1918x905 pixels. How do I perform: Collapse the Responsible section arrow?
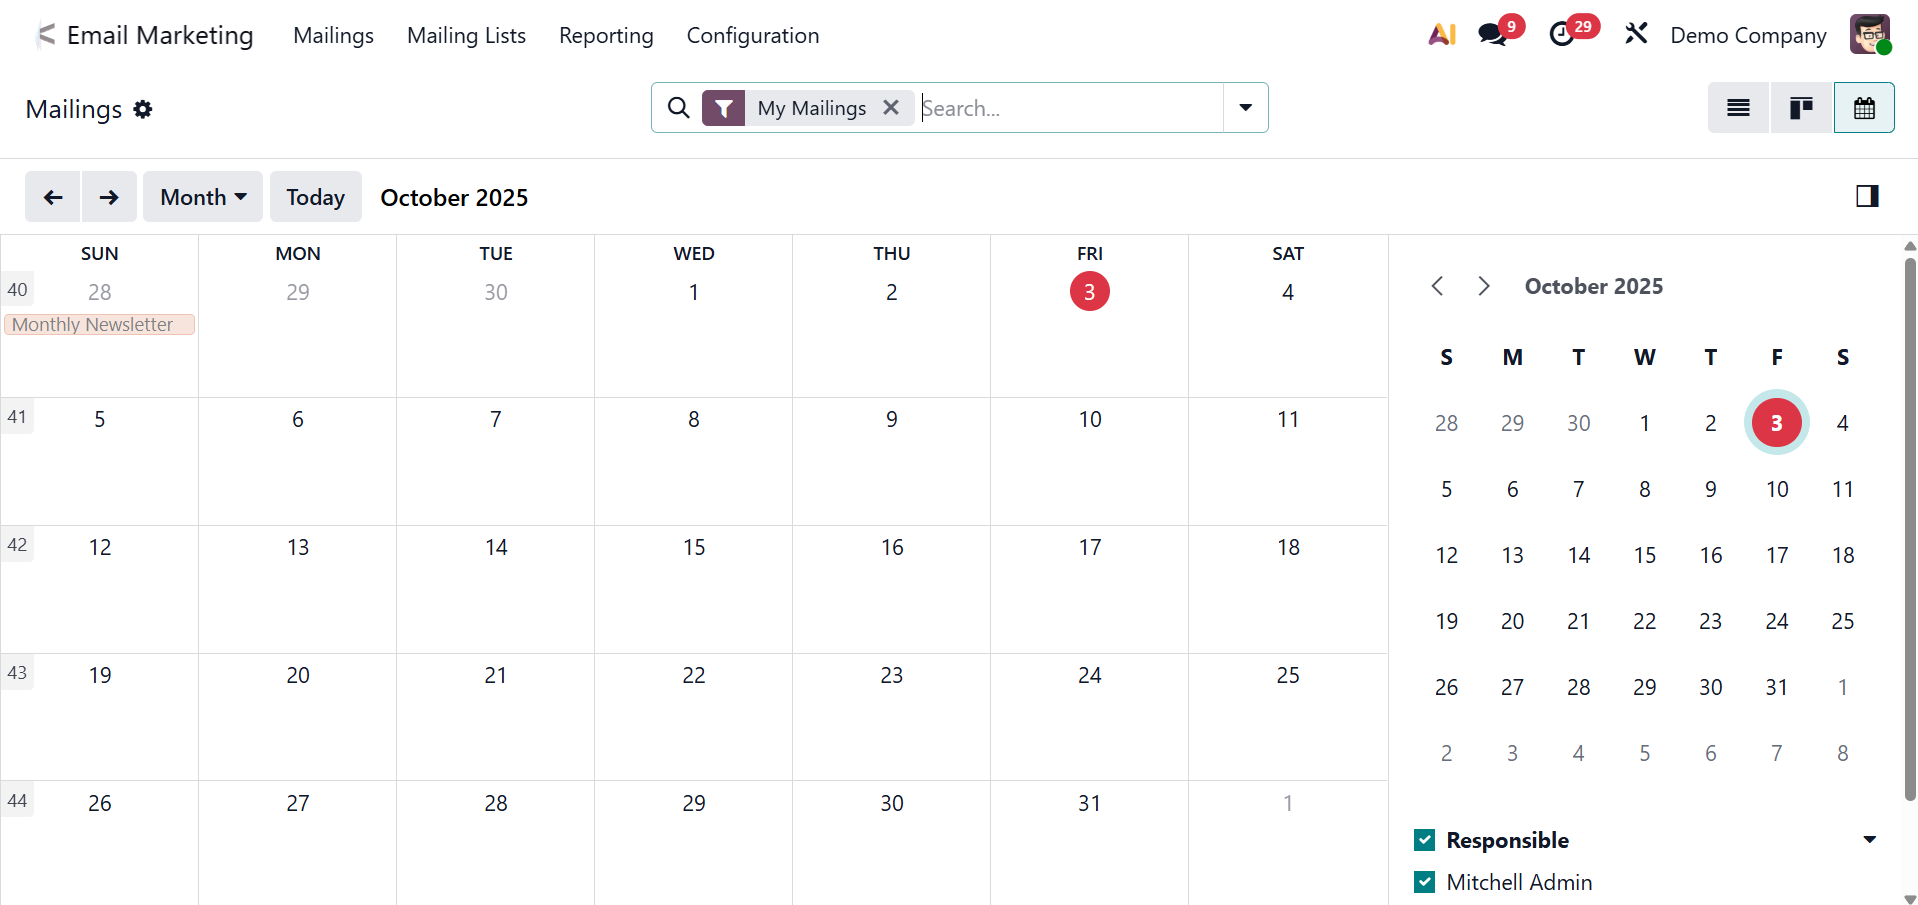click(1869, 840)
